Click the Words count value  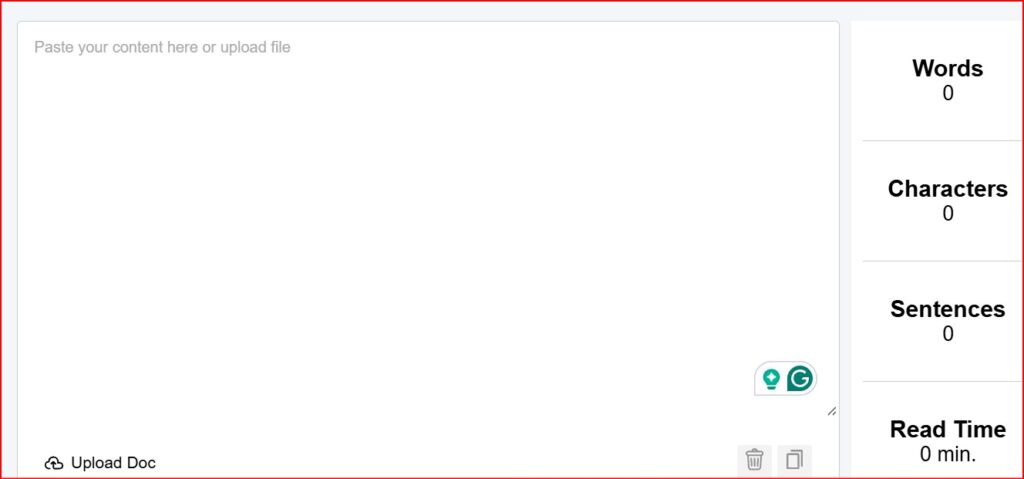point(948,93)
